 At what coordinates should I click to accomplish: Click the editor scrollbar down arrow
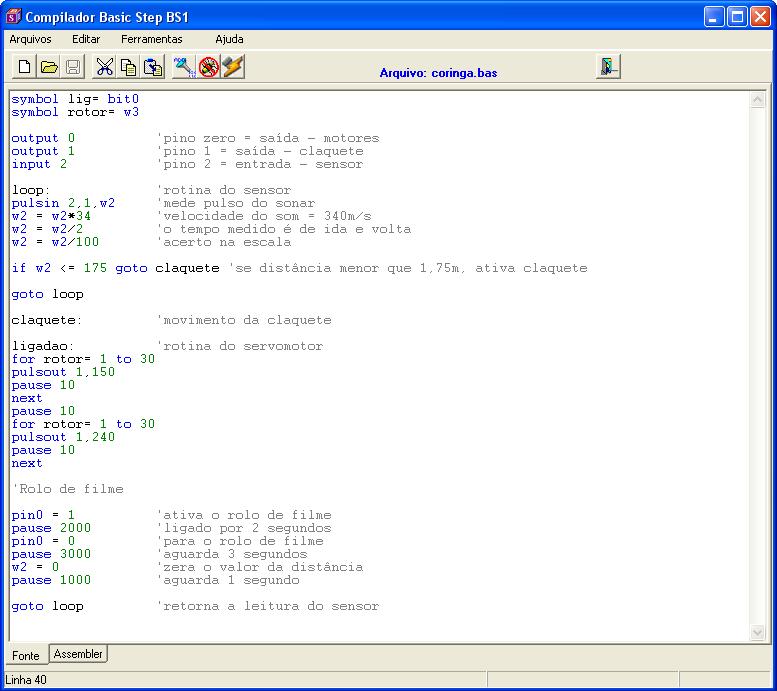(x=757, y=633)
